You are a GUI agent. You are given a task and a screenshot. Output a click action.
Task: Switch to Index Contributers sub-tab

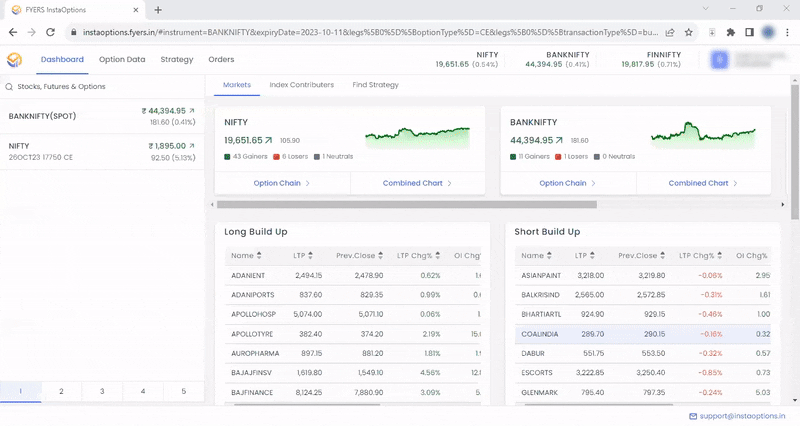(x=302, y=85)
